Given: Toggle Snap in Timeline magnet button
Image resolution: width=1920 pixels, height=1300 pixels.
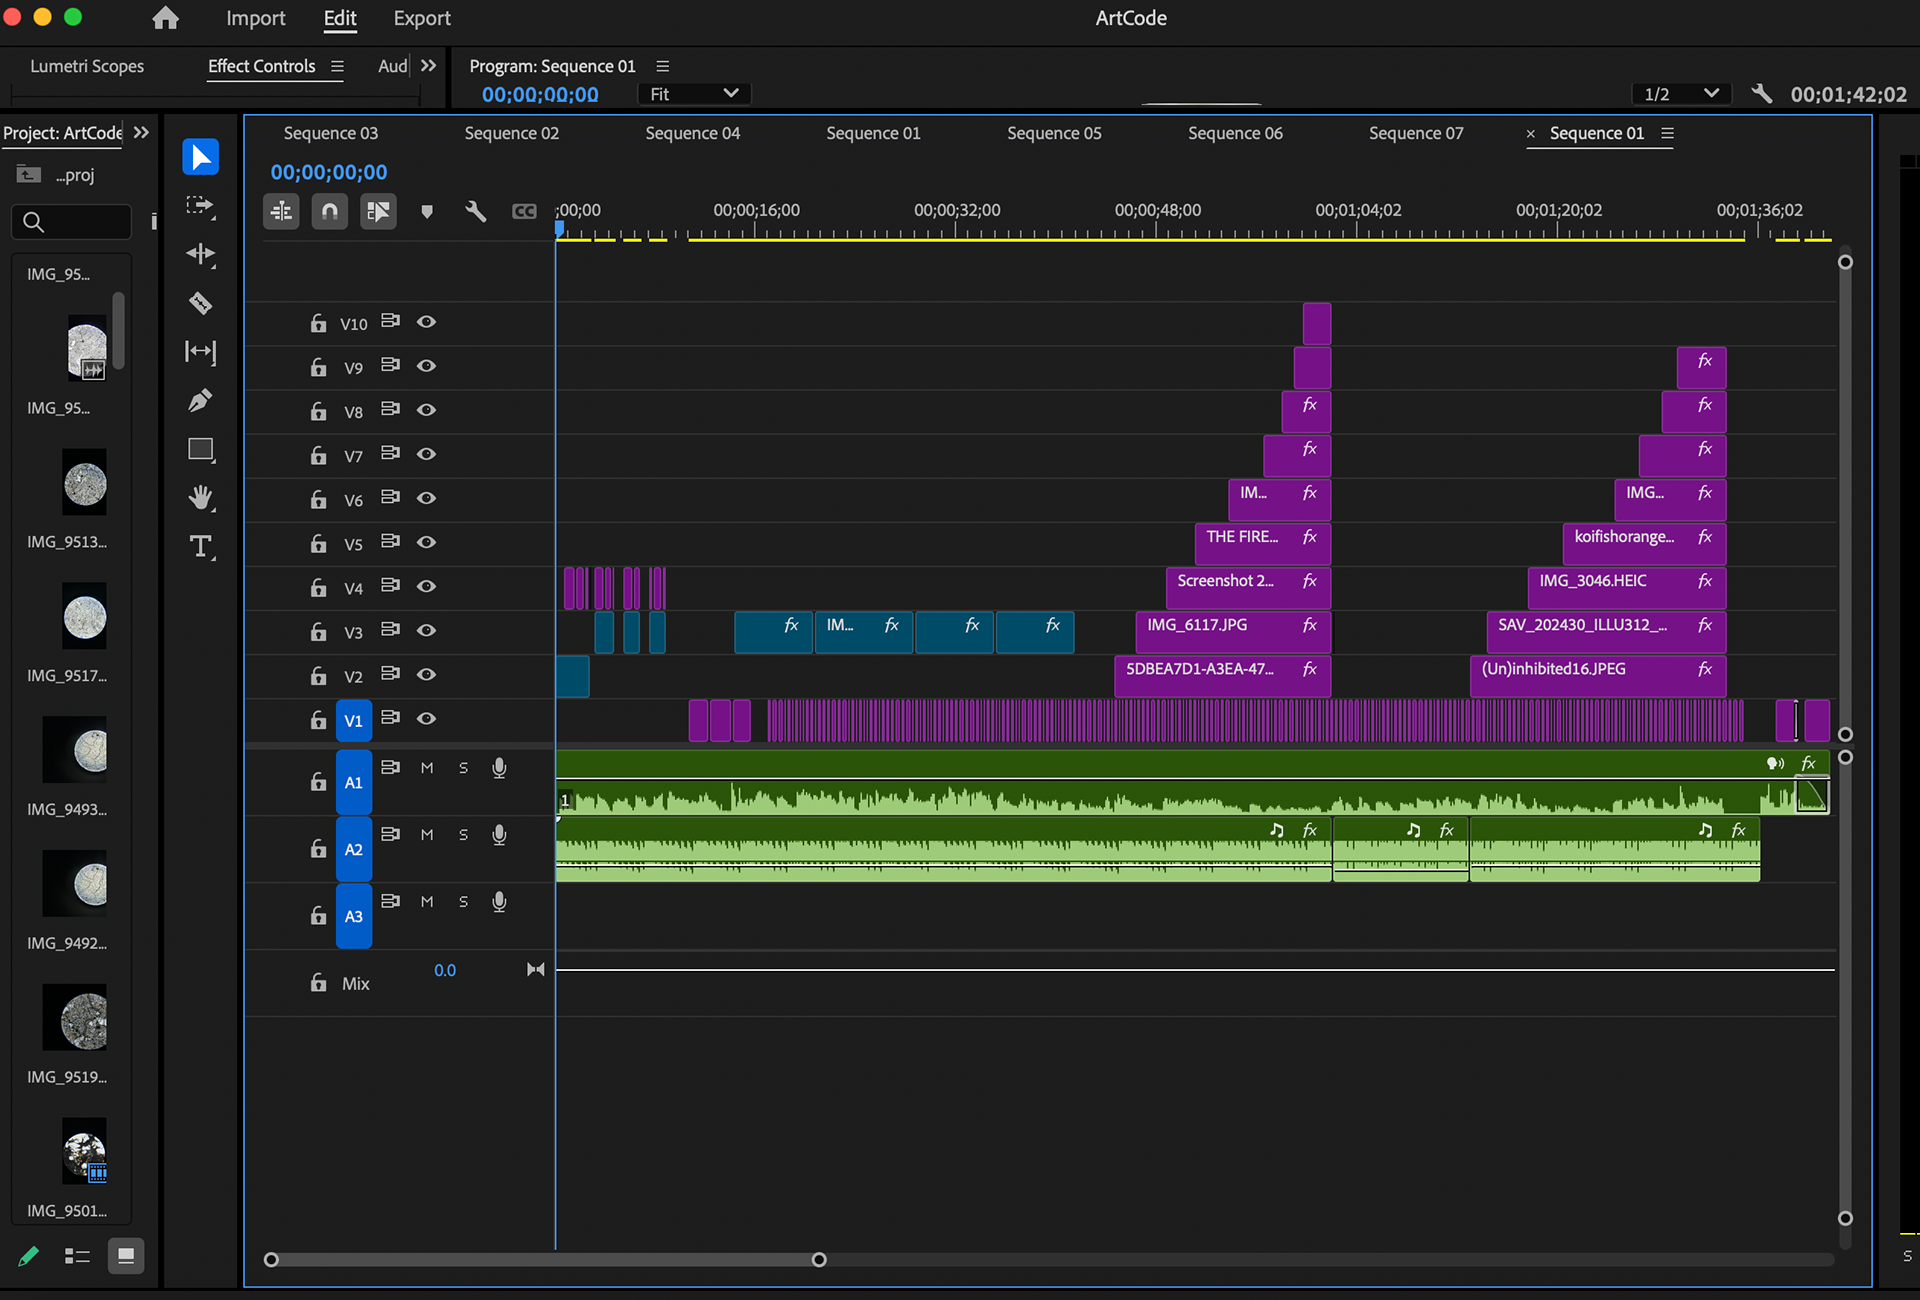Looking at the screenshot, I should (x=329, y=211).
